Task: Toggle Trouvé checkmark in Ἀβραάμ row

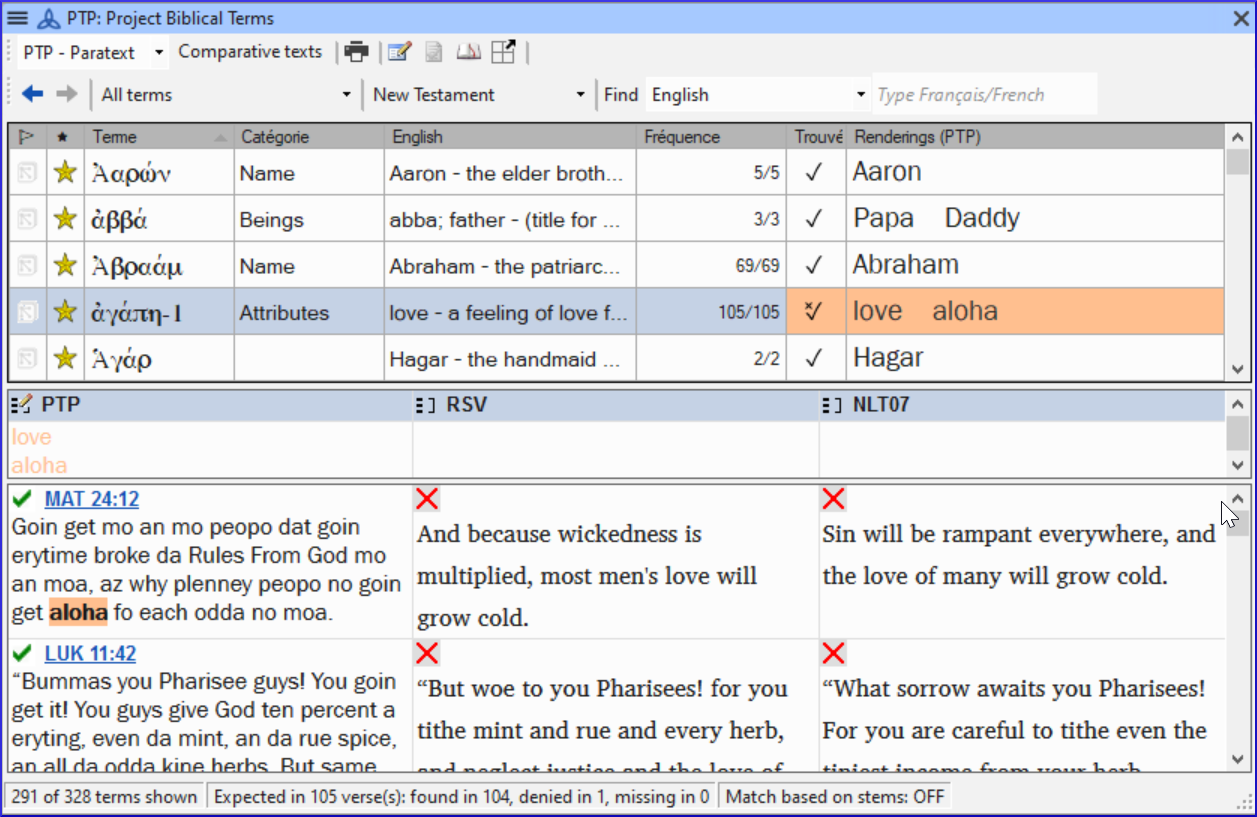Action: [813, 266]
